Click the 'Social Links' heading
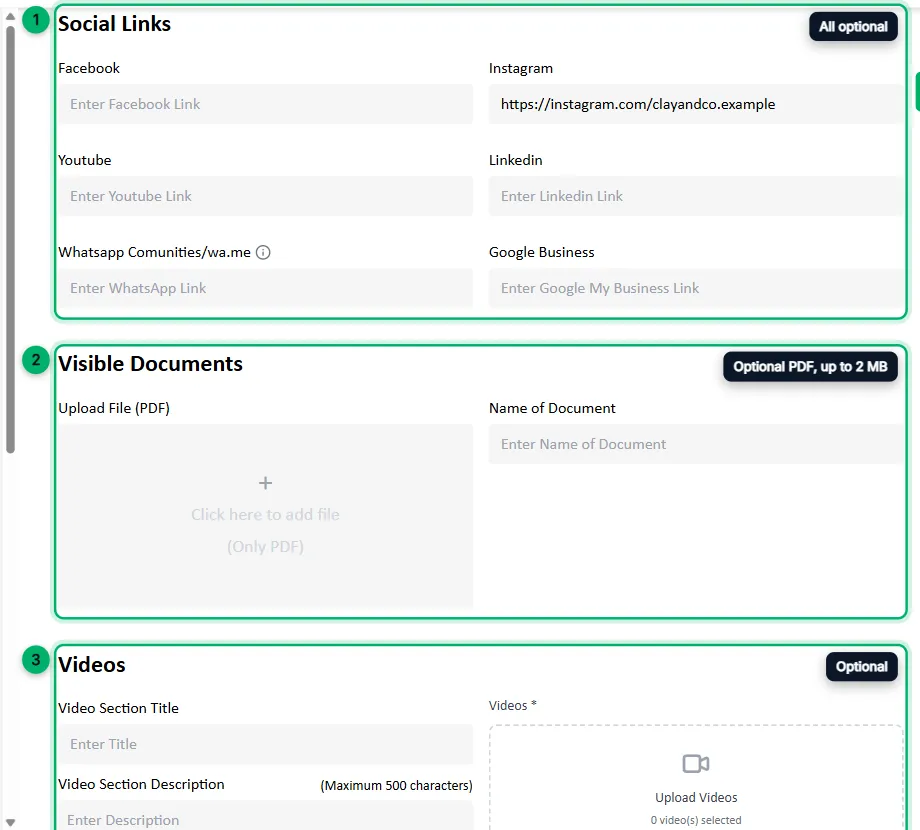 point(114,24)
